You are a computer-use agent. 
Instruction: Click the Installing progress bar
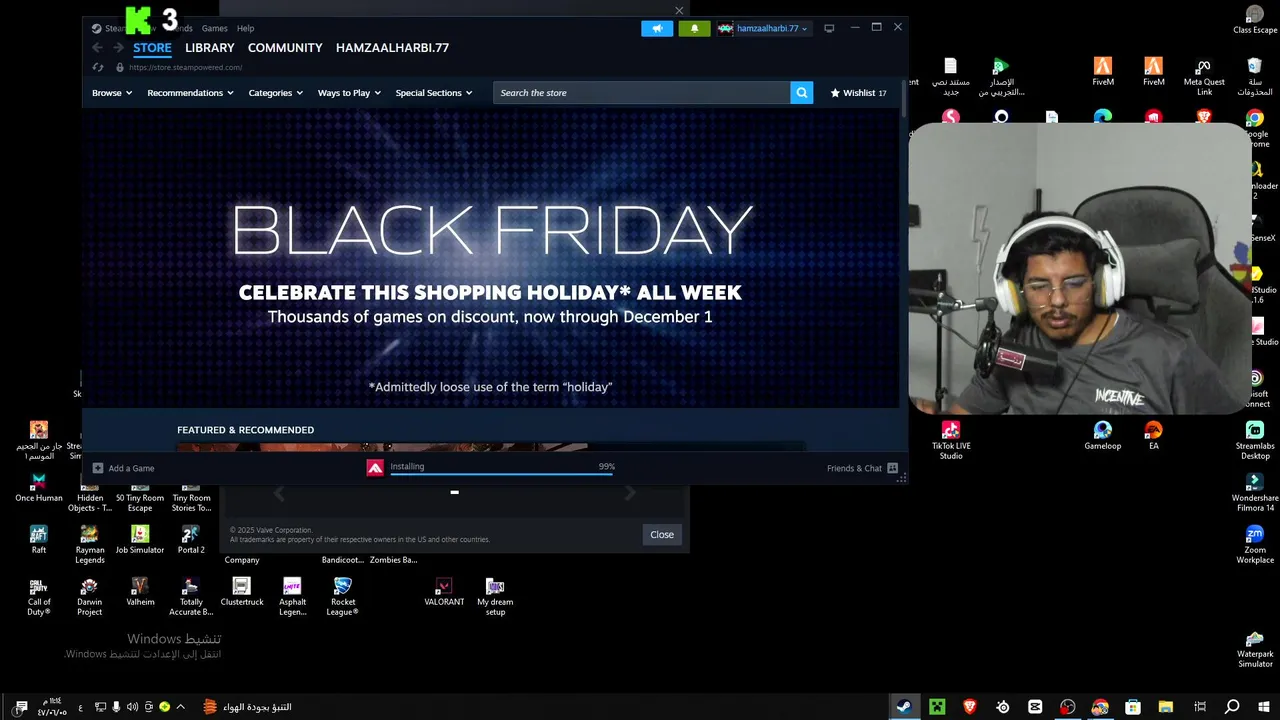(x=501, y=475)
